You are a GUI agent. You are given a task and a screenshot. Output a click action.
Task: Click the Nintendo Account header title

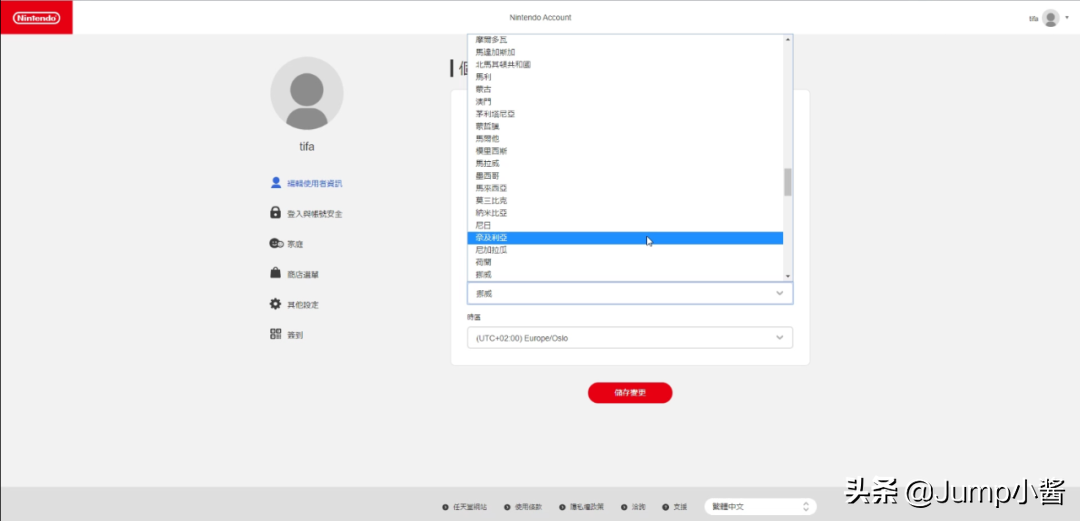540,17
